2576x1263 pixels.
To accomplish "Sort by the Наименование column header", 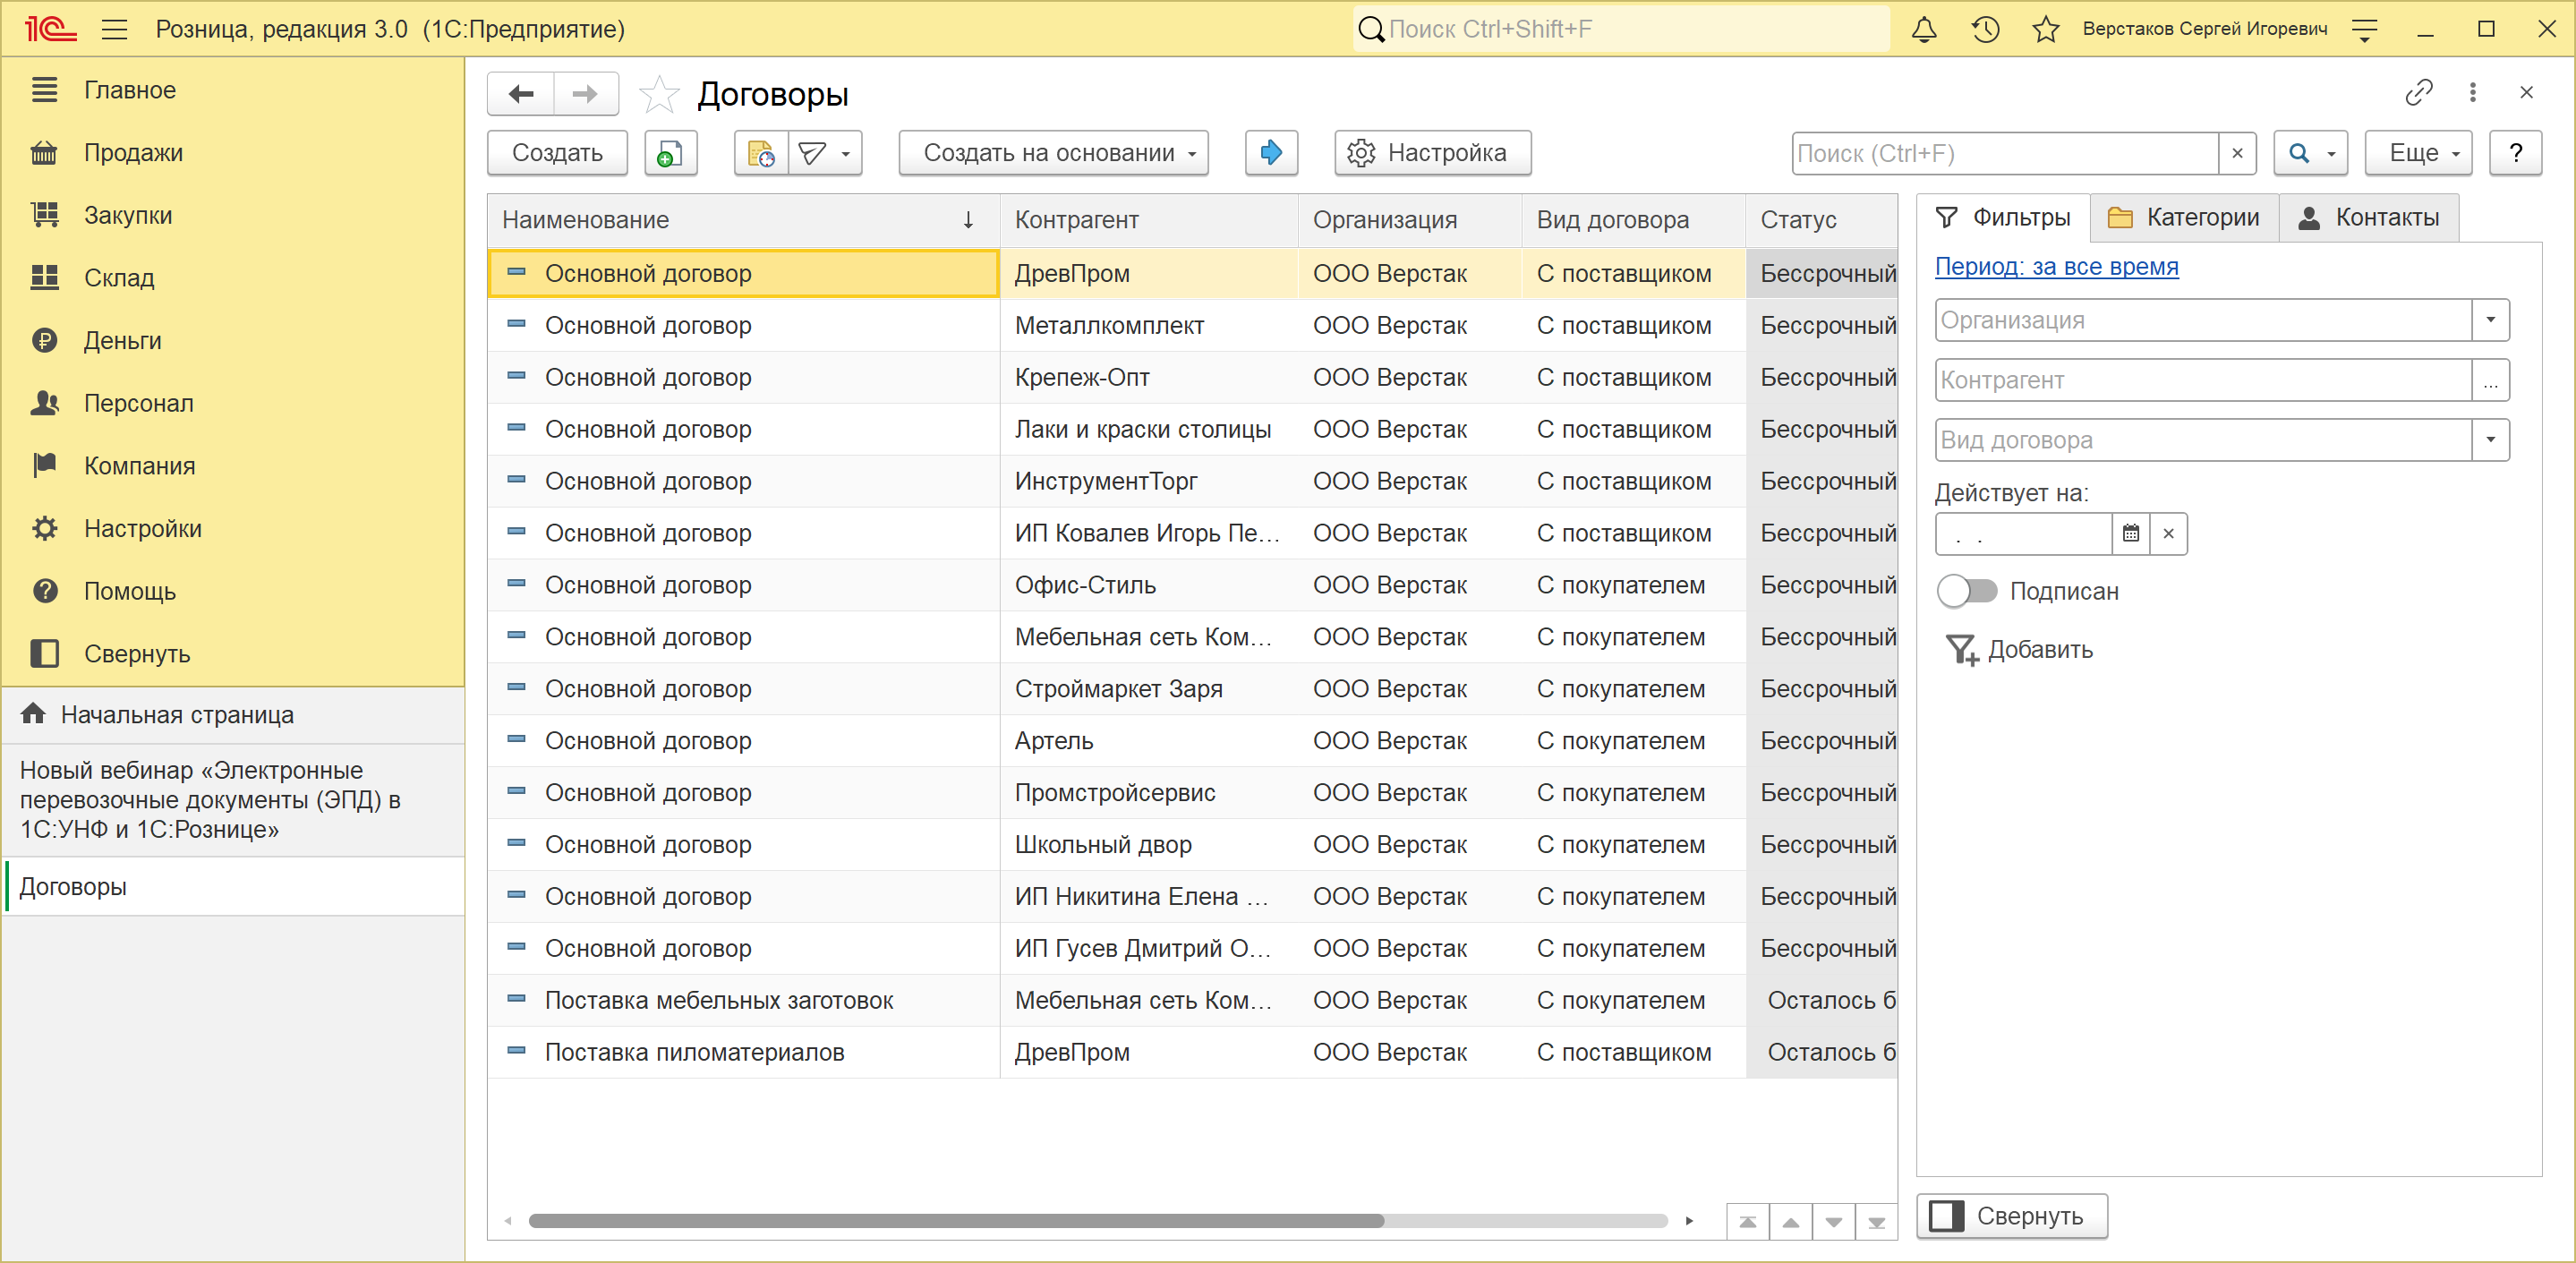I will coord(742,220).
